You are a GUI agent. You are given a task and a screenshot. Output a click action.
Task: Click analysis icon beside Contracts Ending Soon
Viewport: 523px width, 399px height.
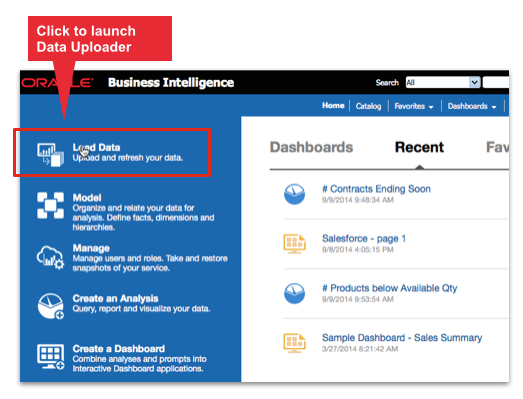tap(294, 194)
